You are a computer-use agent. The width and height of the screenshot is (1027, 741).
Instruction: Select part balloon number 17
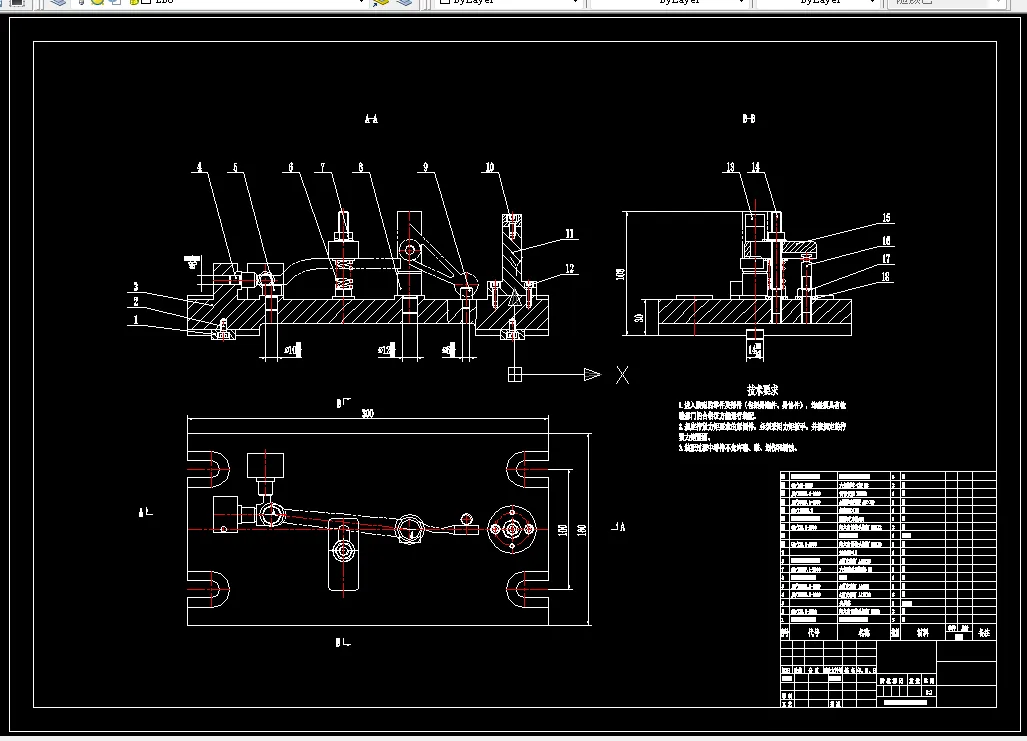(886, 259)
